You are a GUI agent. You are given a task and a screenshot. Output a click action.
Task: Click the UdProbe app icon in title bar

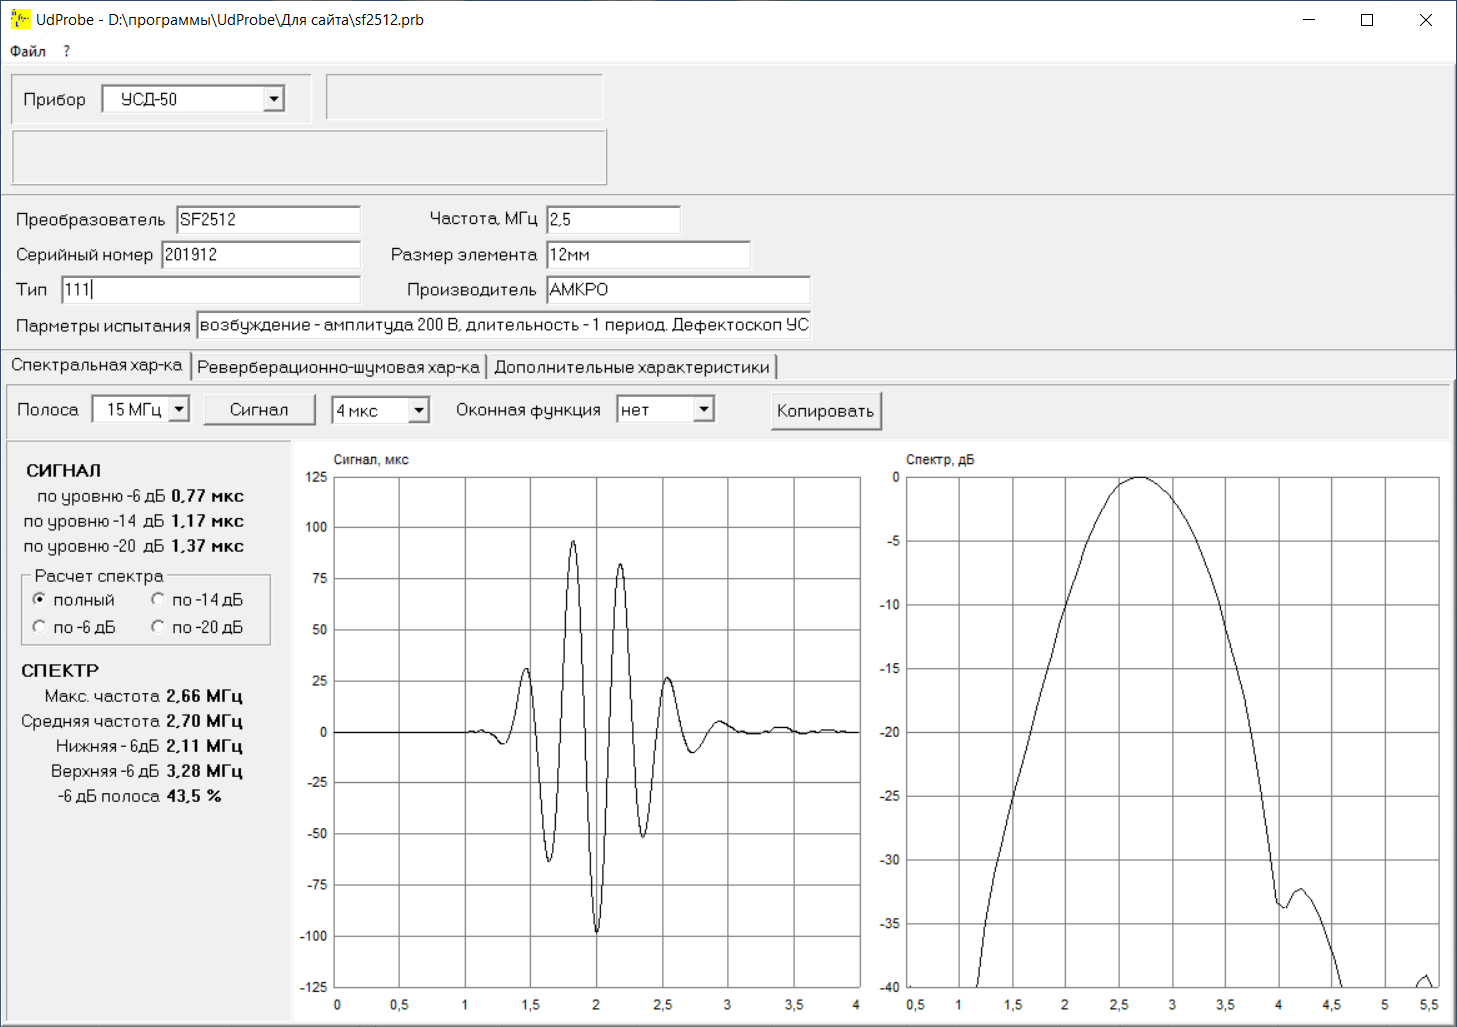(x=20, y=19)
